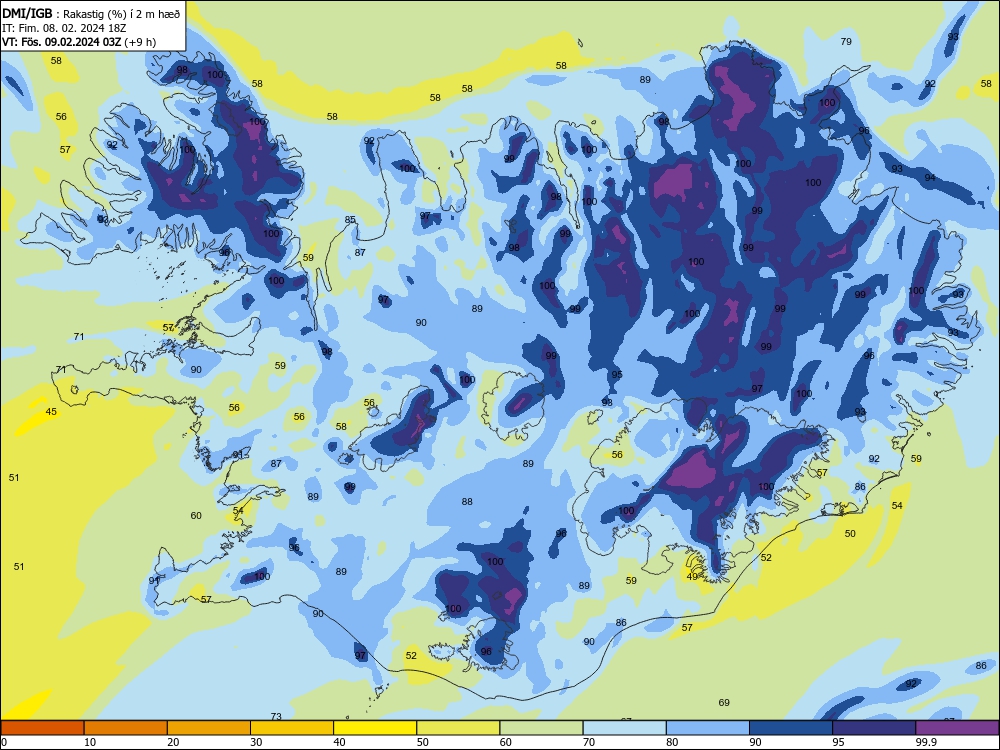Image resolution: width=1000 pixels, height=750 pixels.
Task: Click the 'IT: Fim. 08. 02. 2024 18Z' line
Action: coord(64,28)
